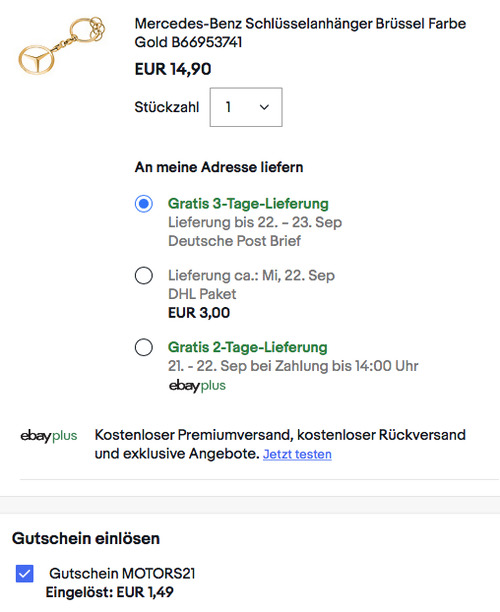500x612 pixels.
Task: Select DHL Paket EUR 3,00 radio button
Action: (x=144, y=276)
